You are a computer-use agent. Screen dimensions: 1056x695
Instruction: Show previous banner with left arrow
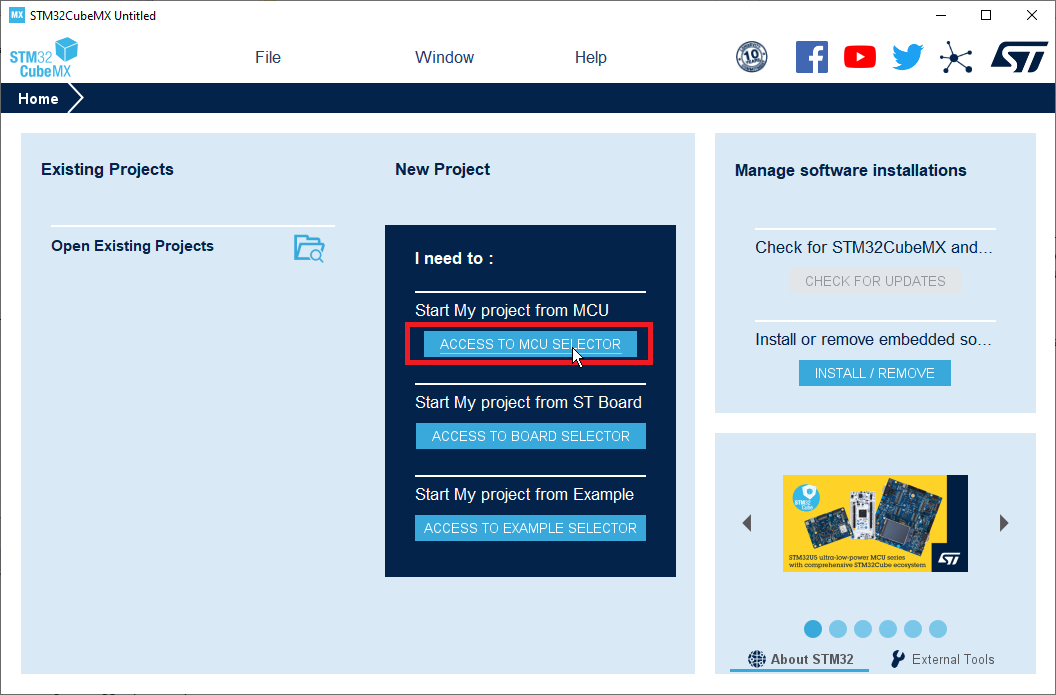[x=747, y=523]
